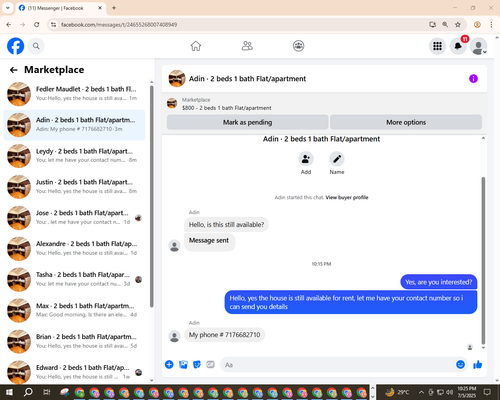The width and height of the screenshot is (500, 400).
Task: Click the back arrow beside Marketplace
Action: (x=13, y=70)
